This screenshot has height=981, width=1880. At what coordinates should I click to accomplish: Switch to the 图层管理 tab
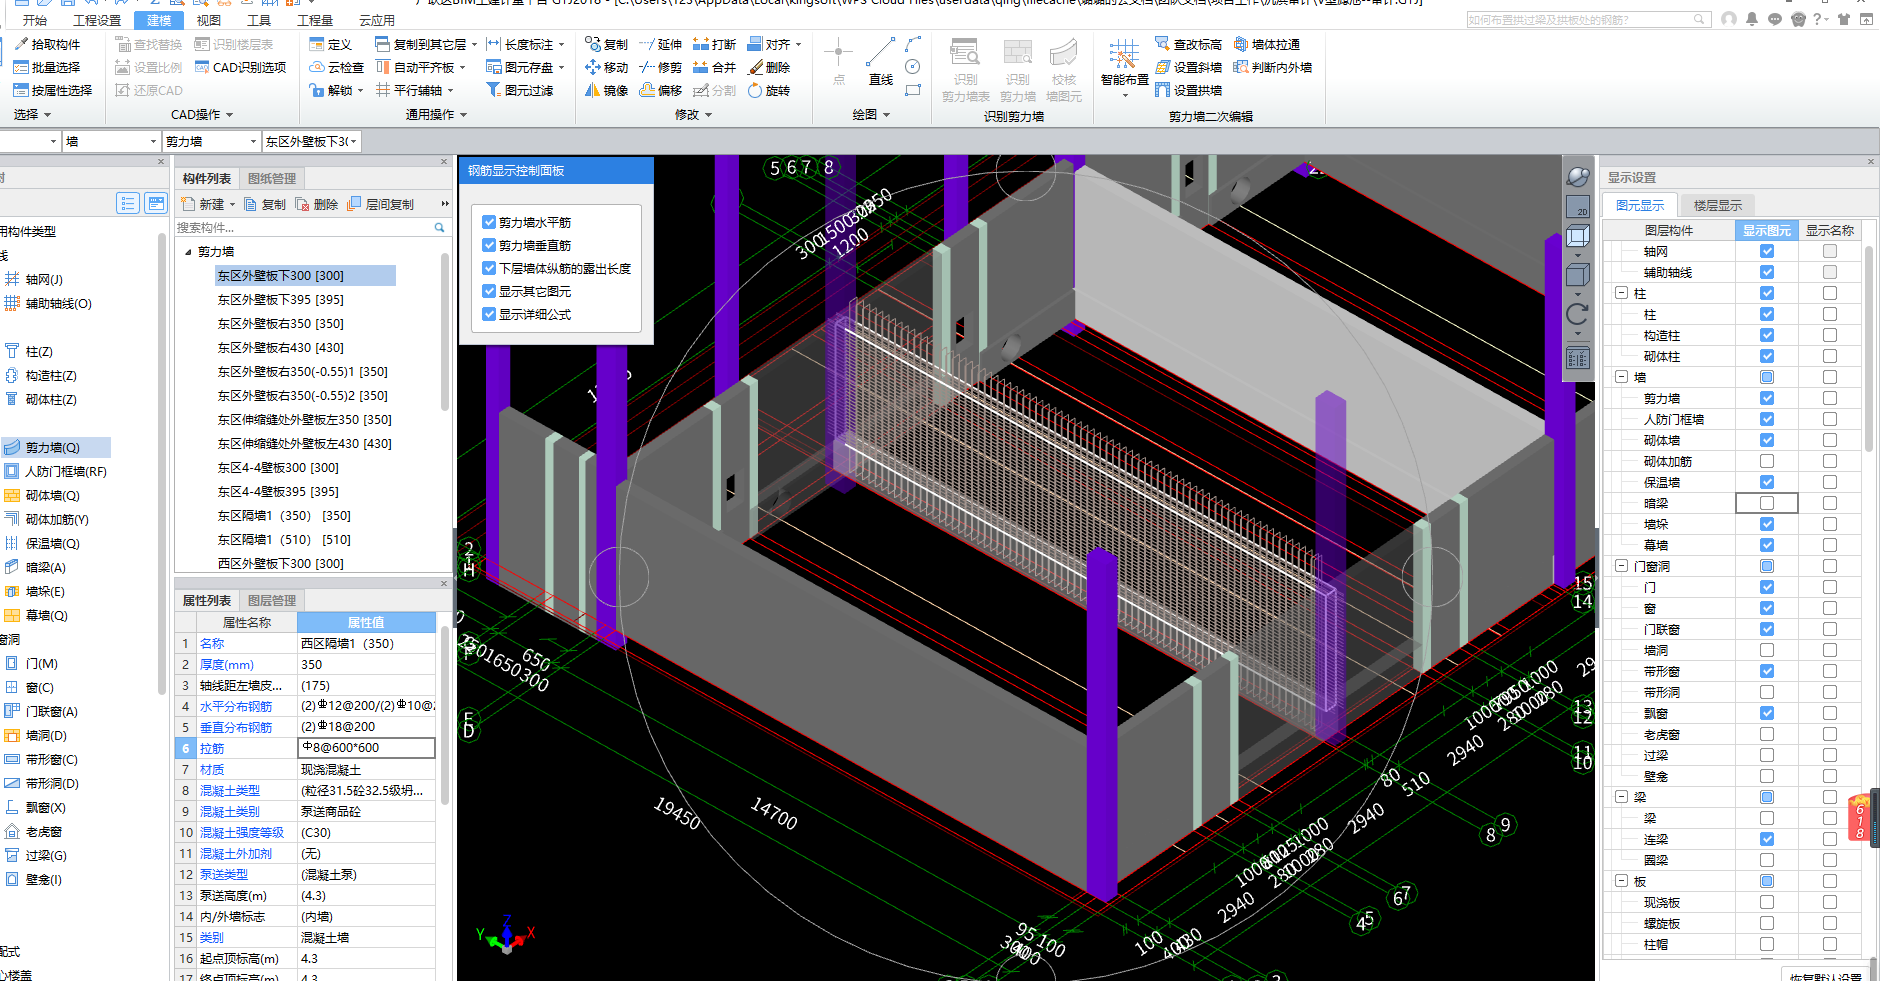point(272,601)
